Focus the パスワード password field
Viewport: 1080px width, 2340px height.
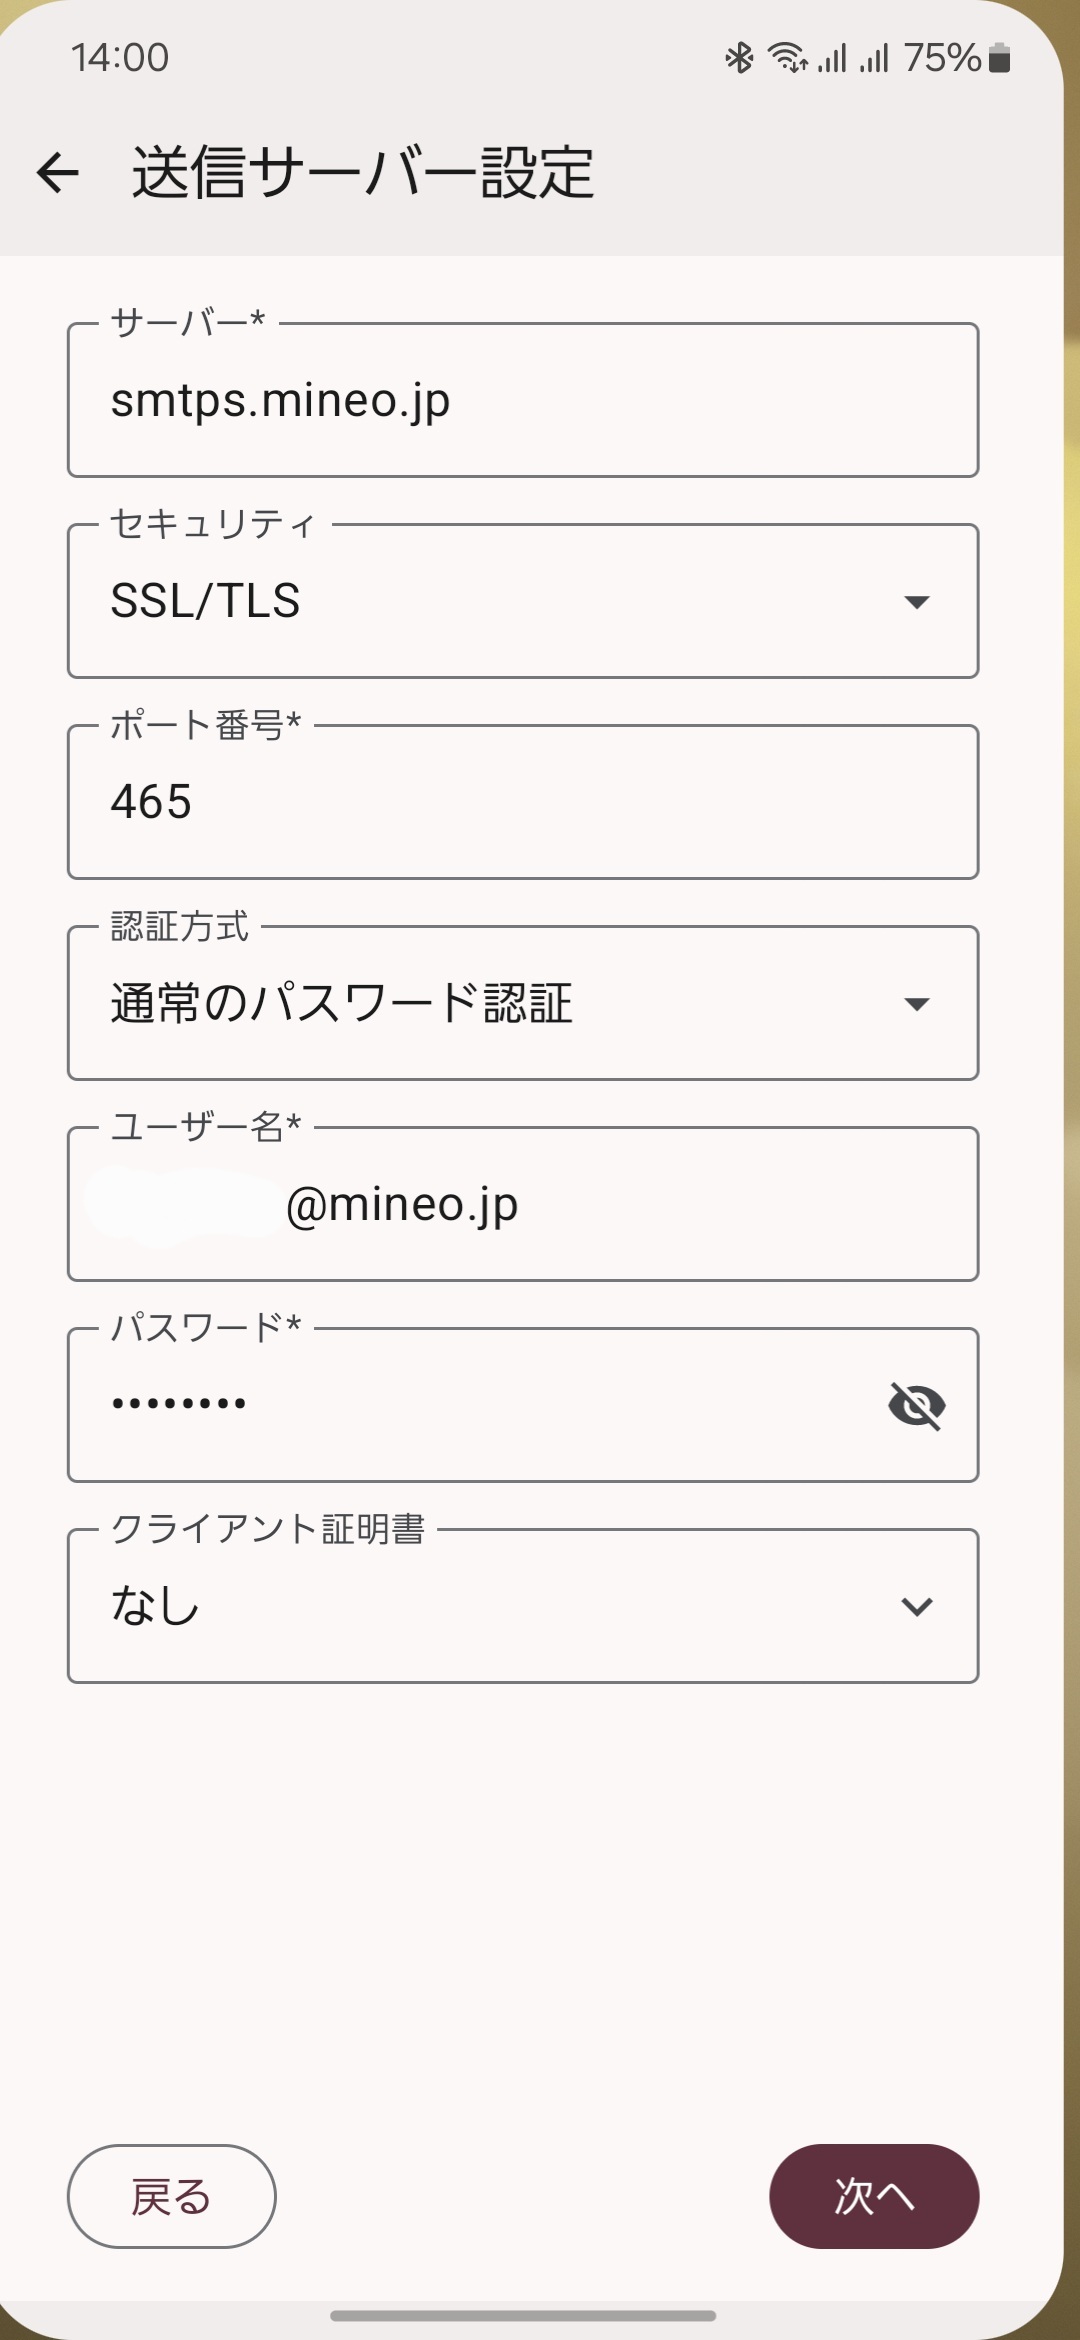(470, 1405)
